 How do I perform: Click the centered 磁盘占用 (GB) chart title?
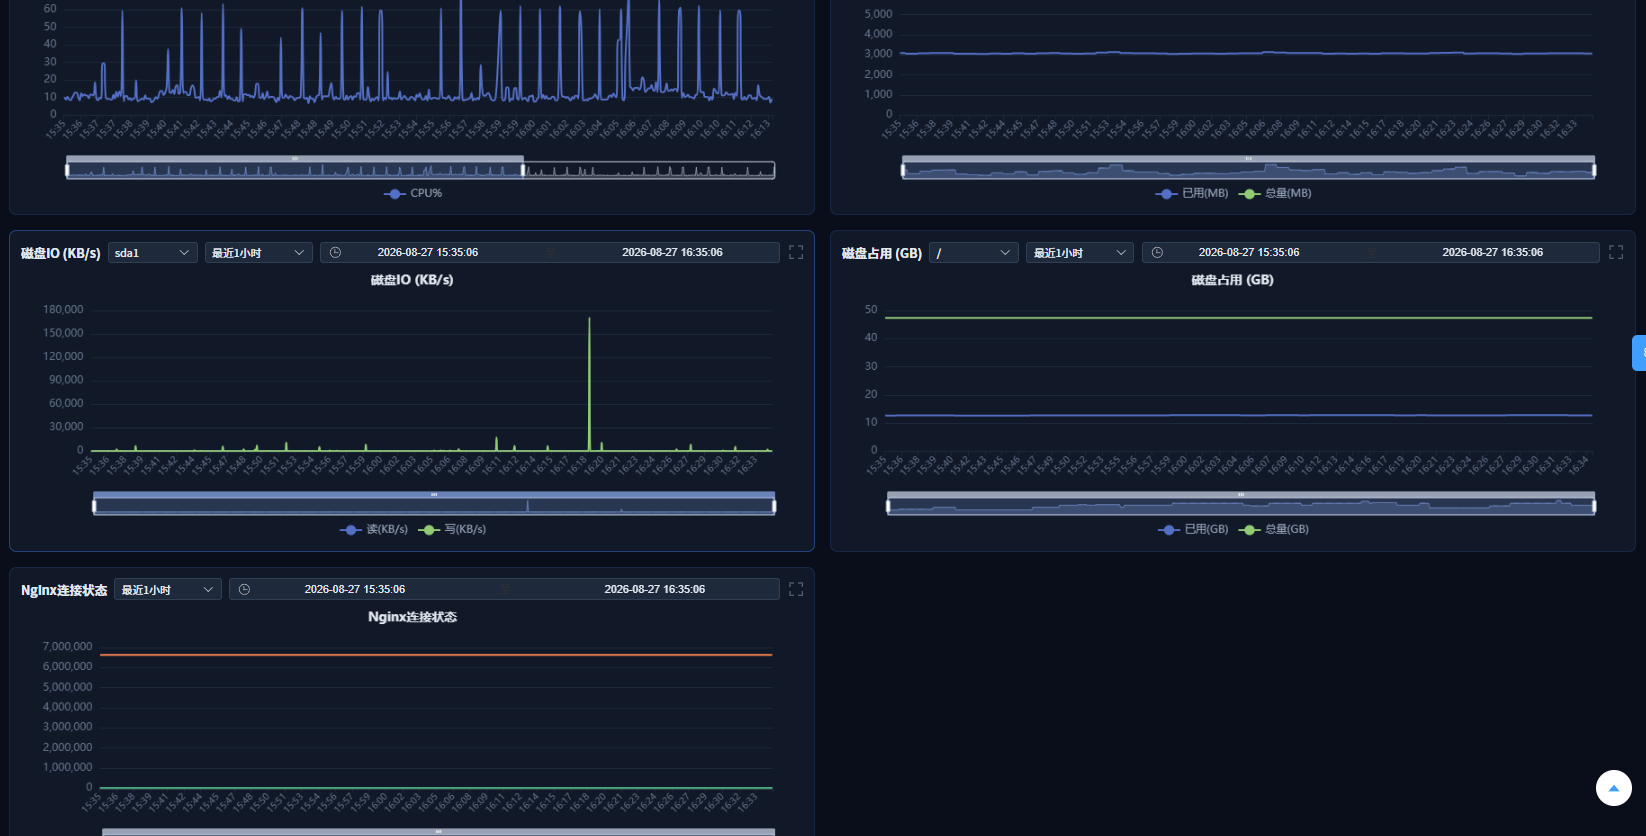coord(1233,280)
